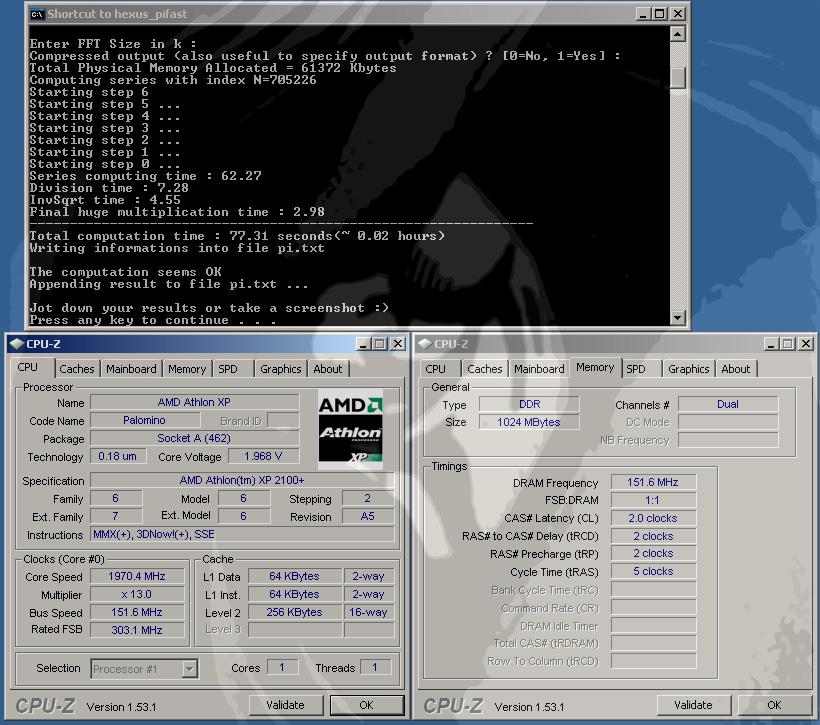Maximize the hexus_pifast console window
The width and height of the screenshot is (820, 725).
[660, 14]
